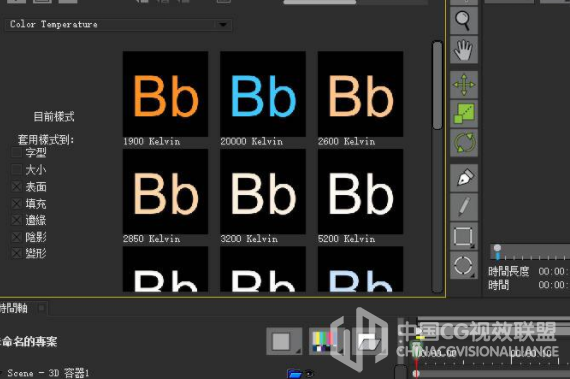Image resolution: width=570 pixels, height=379 pixels.
Task: Switch to the 時間軸 tab
Action: click(14, 309)
